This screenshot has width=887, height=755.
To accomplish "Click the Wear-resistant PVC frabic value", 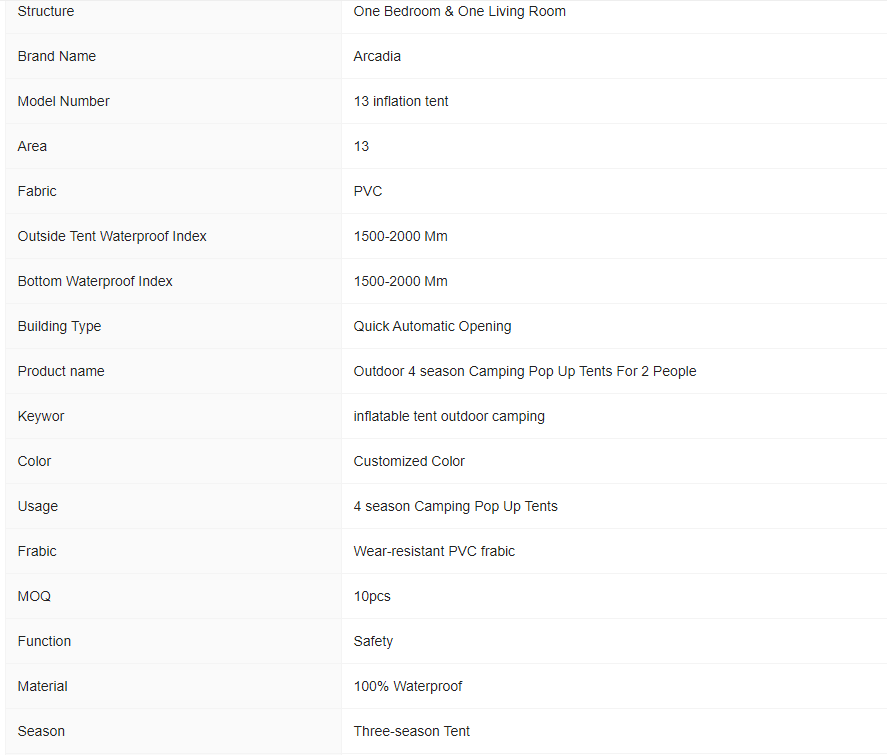I will (434, 551).
